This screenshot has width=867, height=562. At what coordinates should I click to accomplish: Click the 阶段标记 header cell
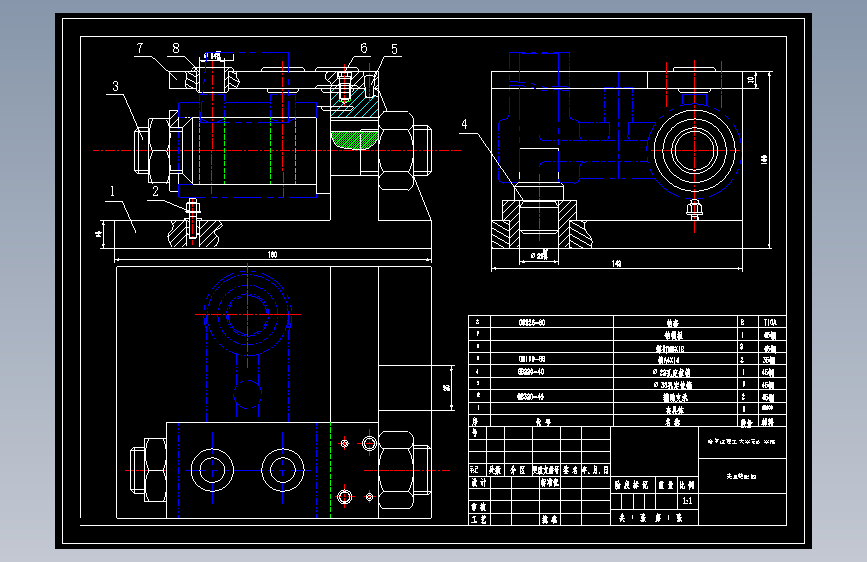(x=633, y=485)
